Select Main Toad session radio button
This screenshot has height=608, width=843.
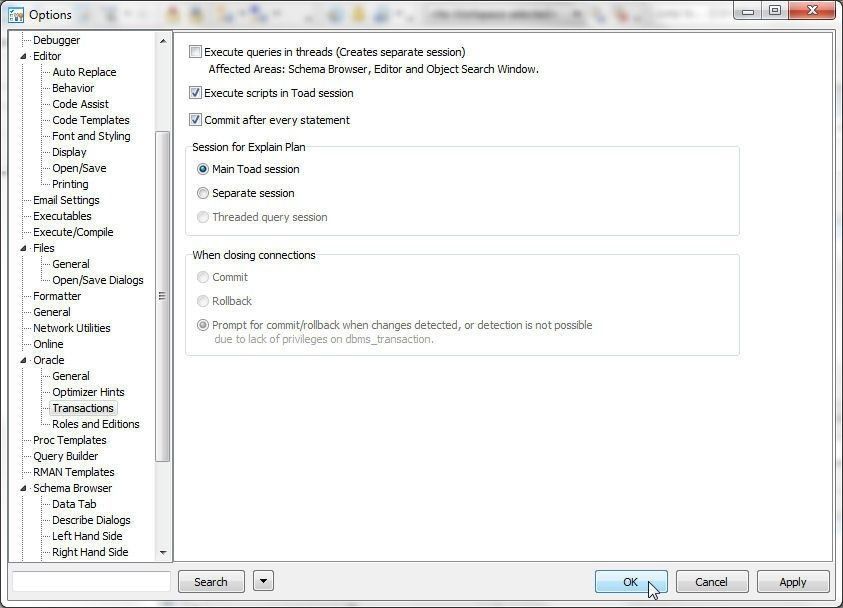[203, 169]
